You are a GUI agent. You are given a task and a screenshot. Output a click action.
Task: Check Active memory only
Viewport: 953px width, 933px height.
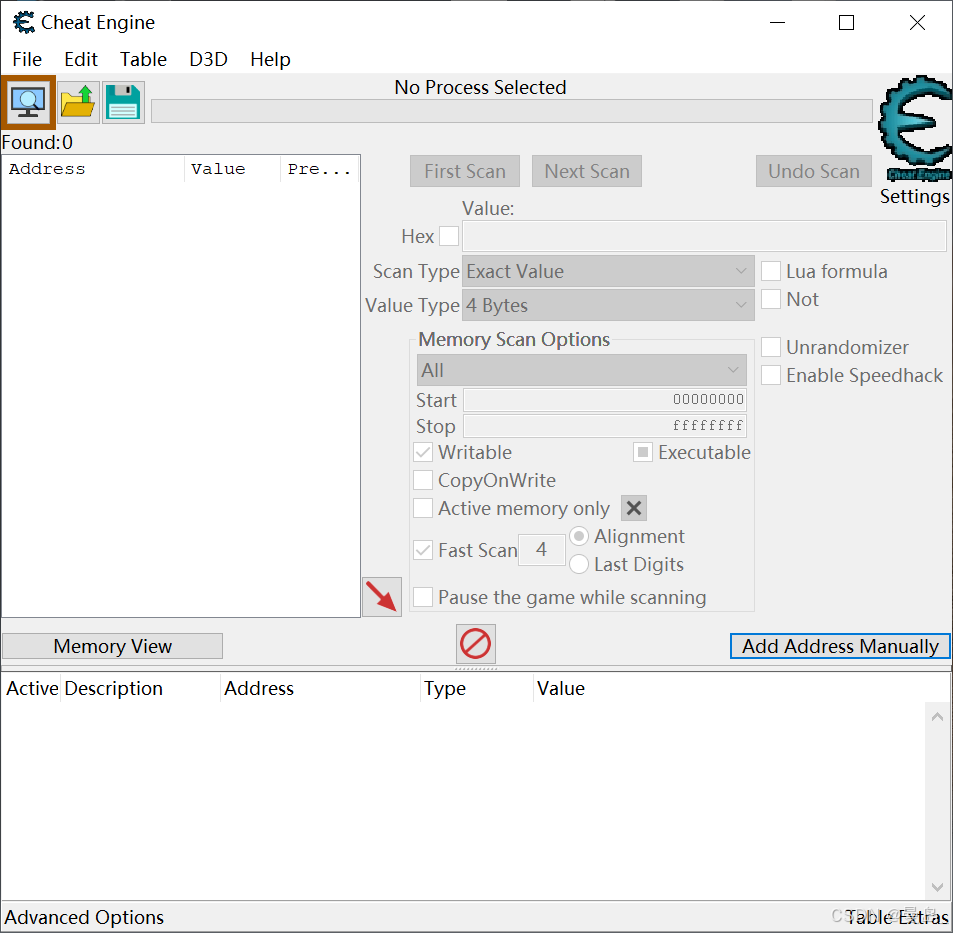423,508
